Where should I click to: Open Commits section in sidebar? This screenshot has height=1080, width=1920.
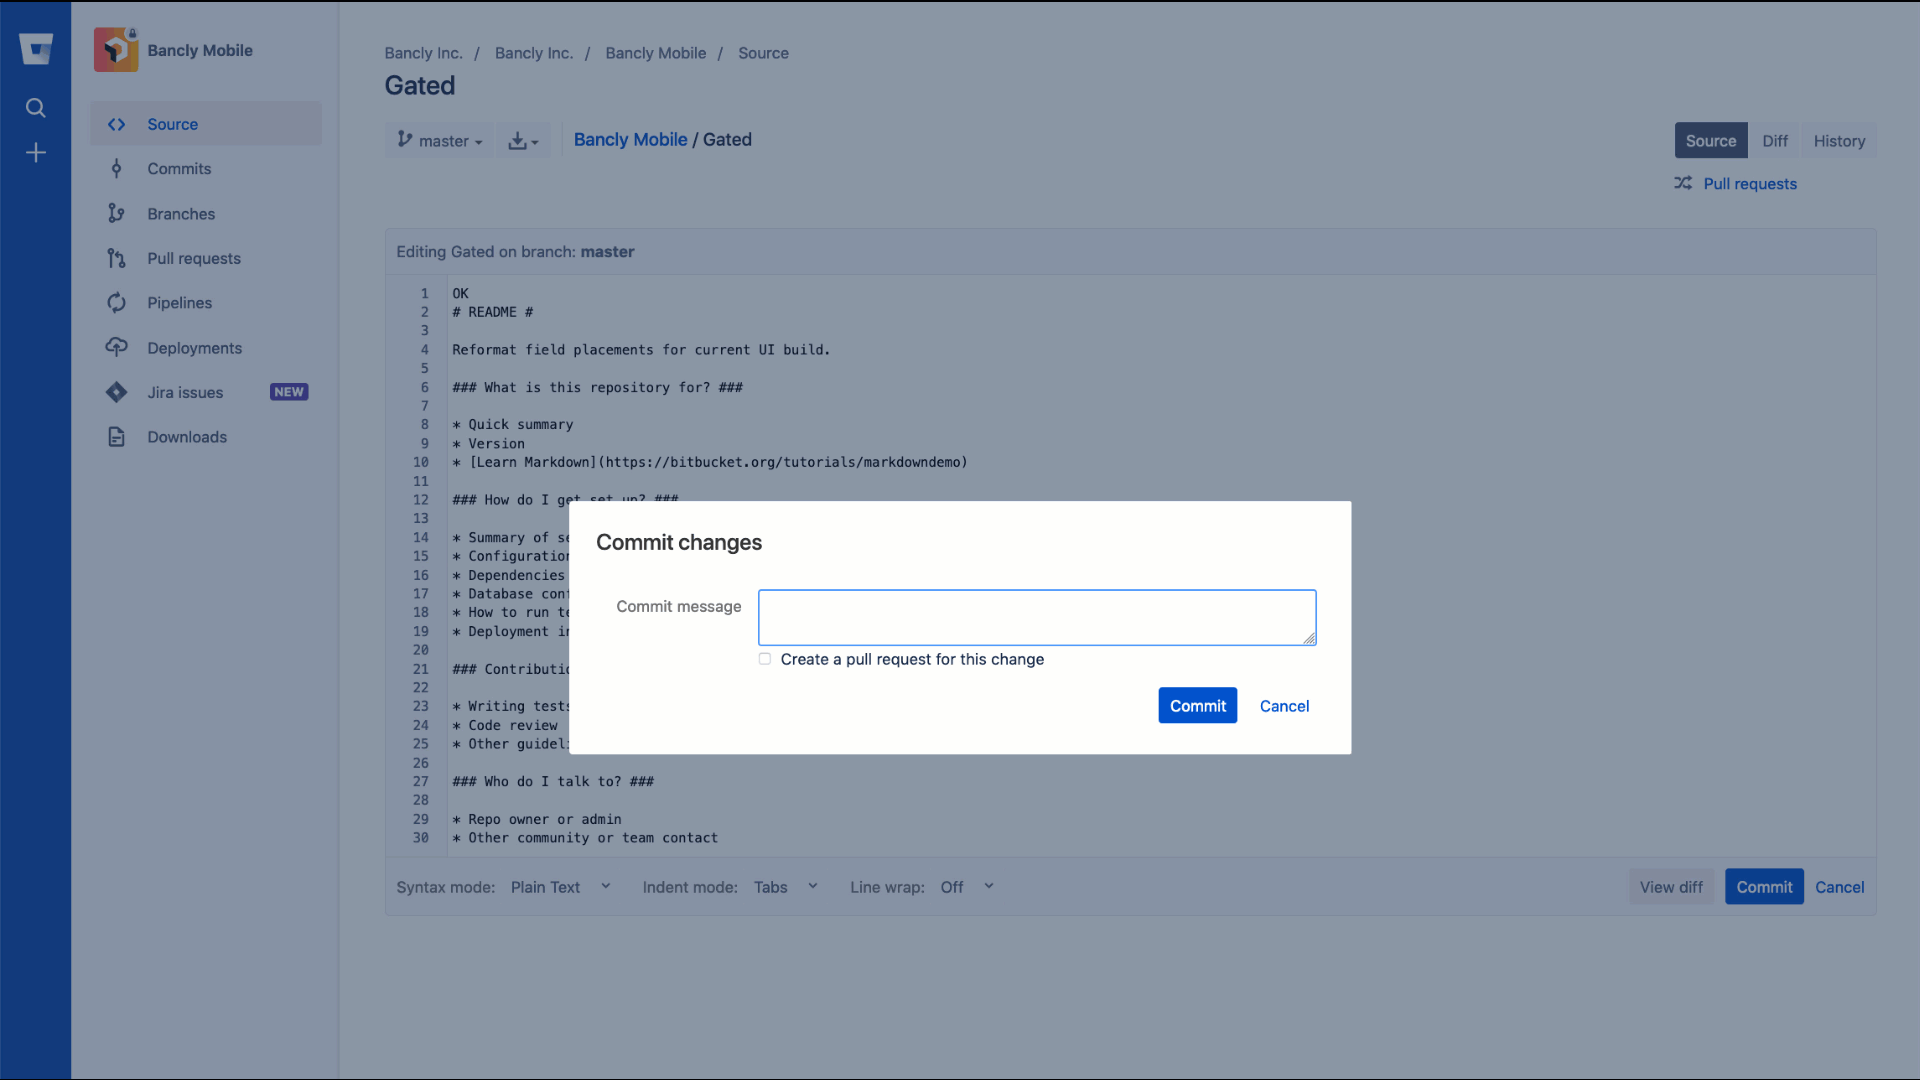point(179,167)
